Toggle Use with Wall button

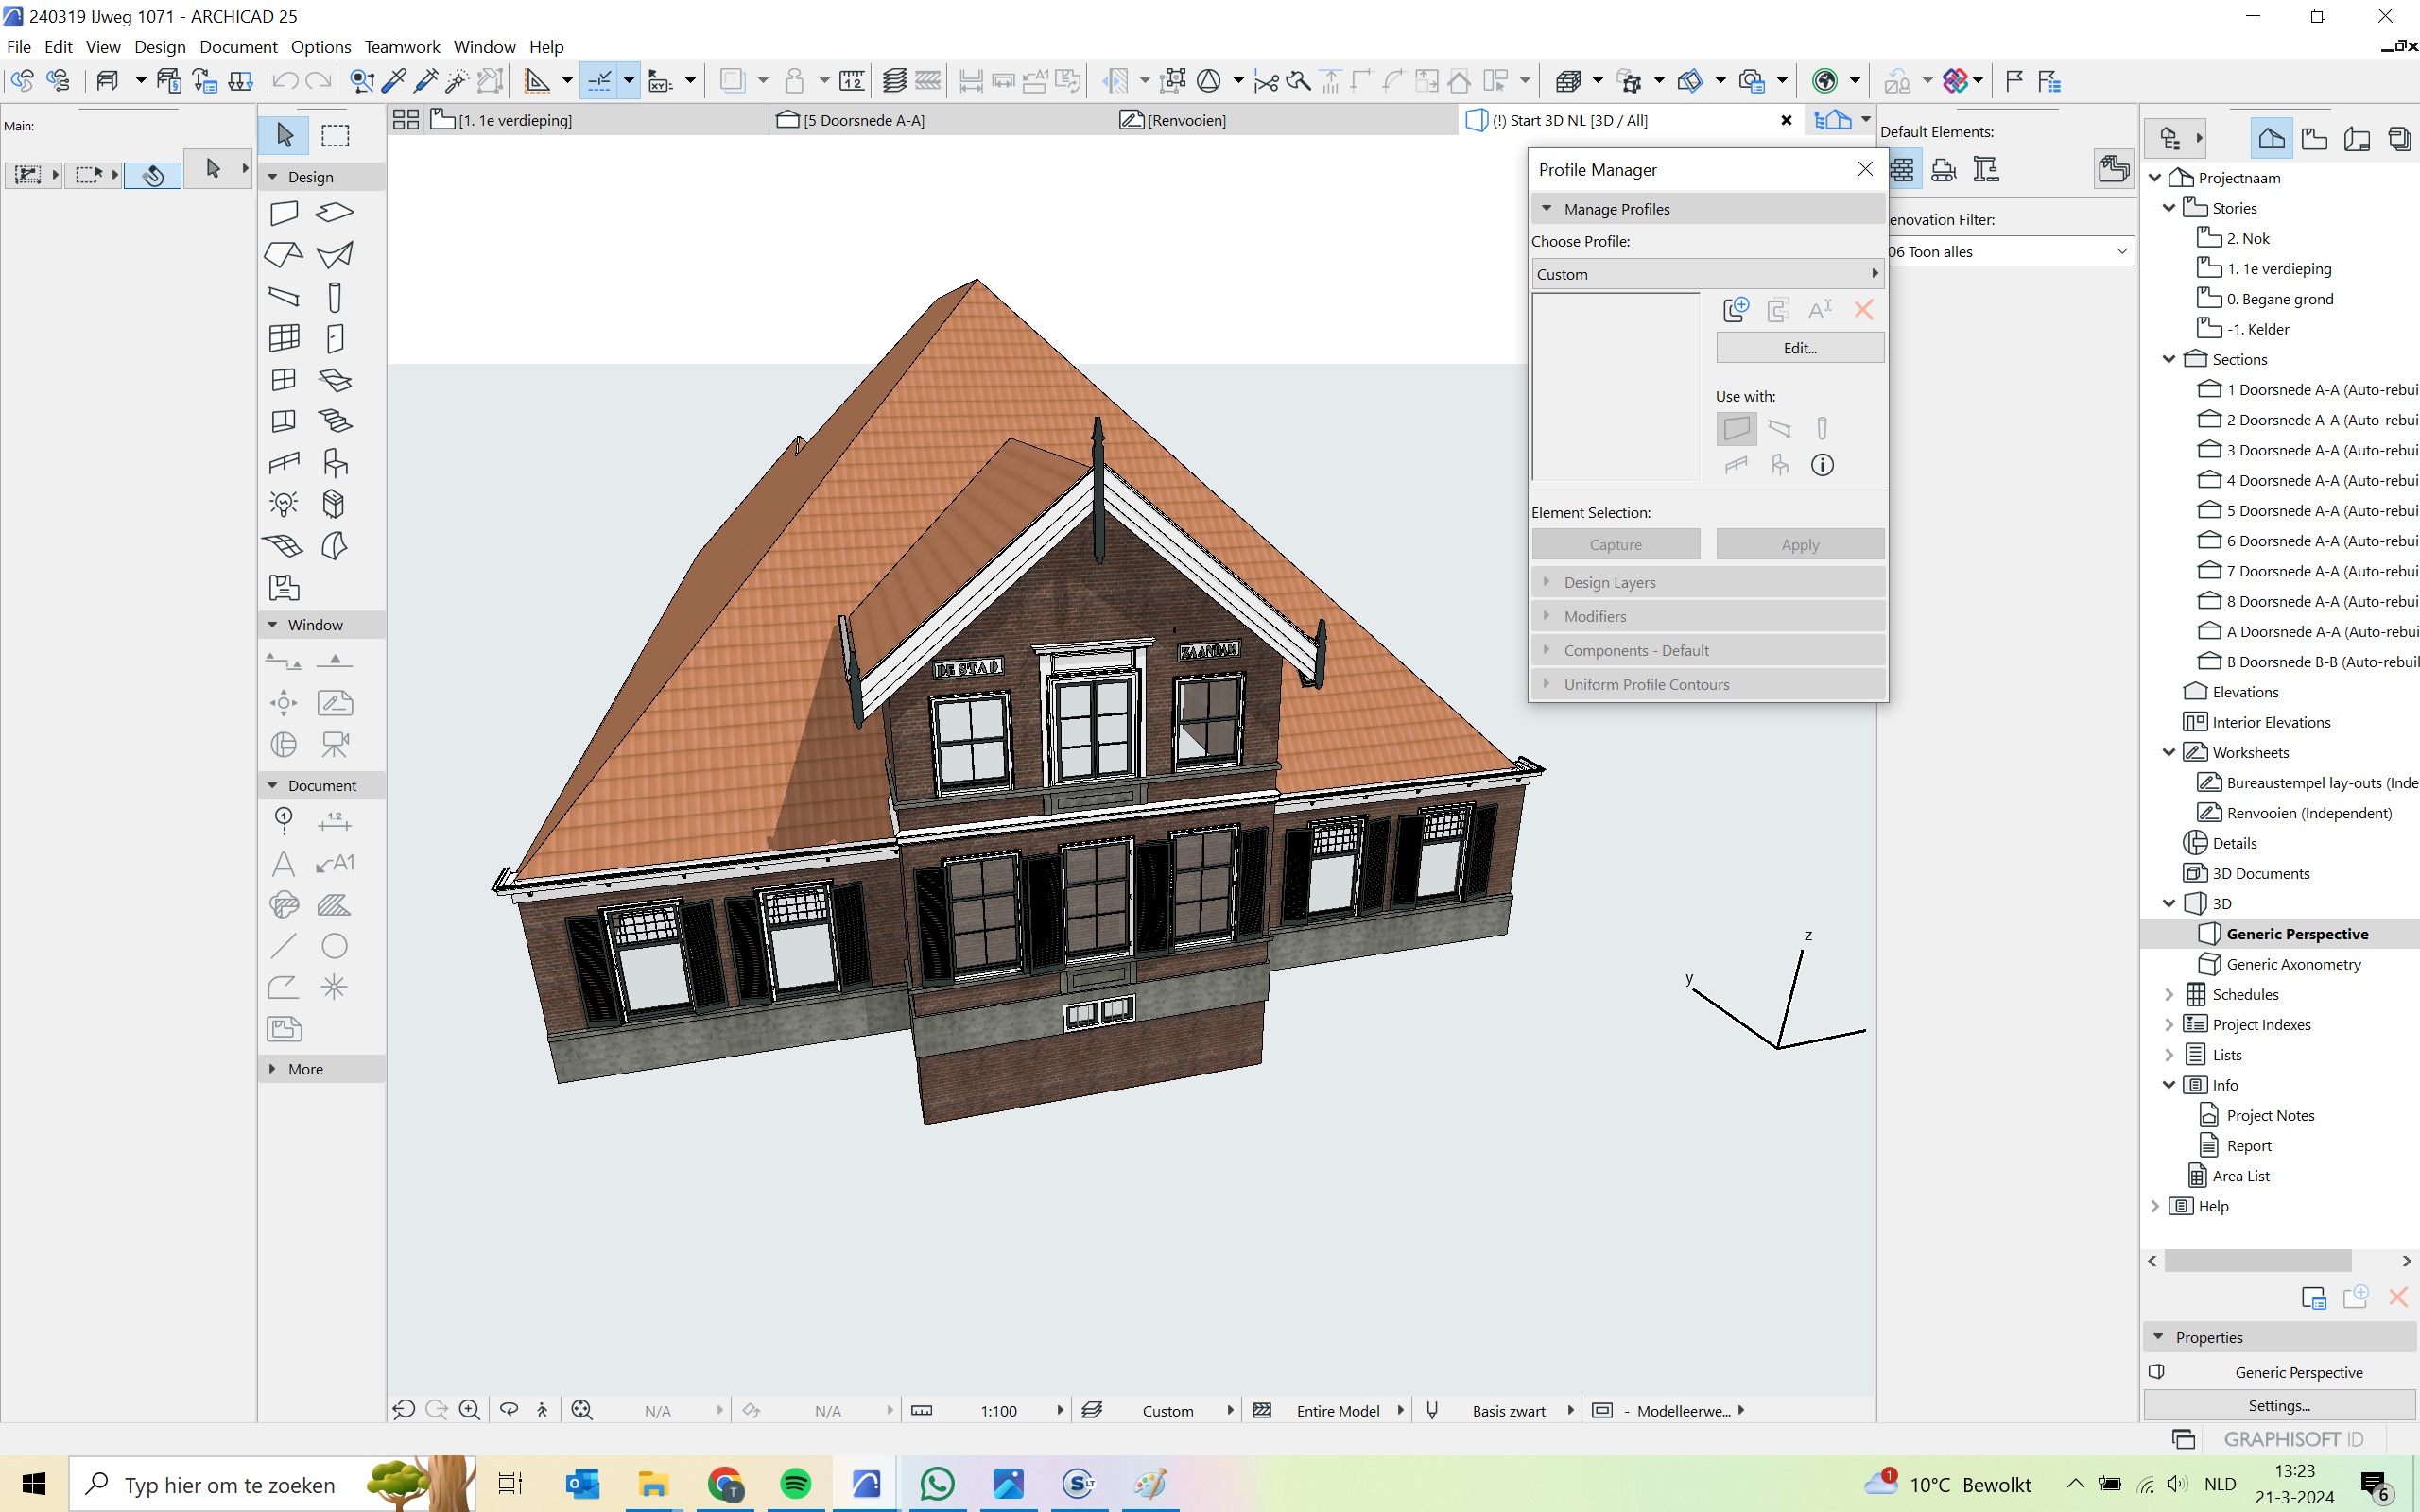[x=1736, y=429]
